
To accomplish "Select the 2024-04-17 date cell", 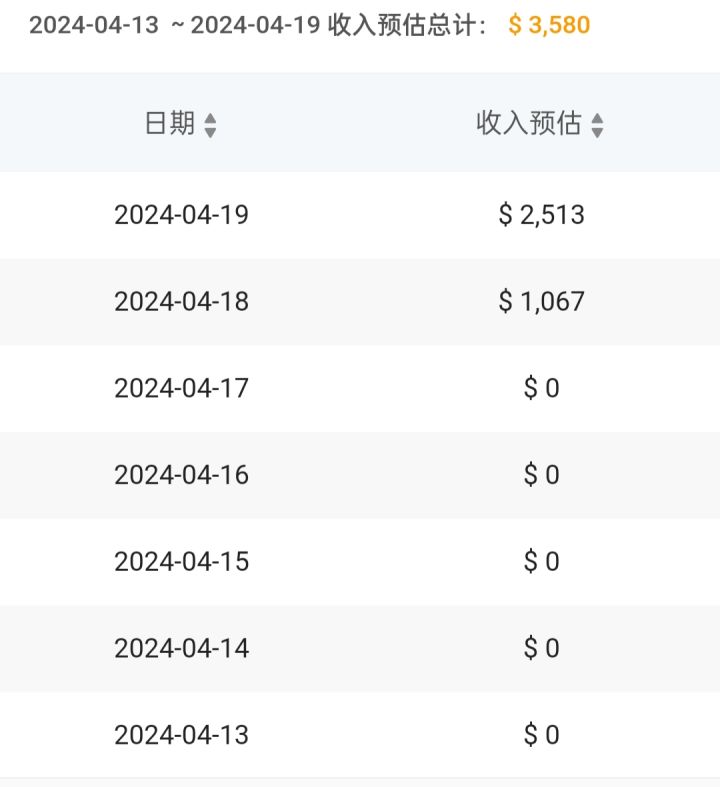I will (x=182, y=388).
